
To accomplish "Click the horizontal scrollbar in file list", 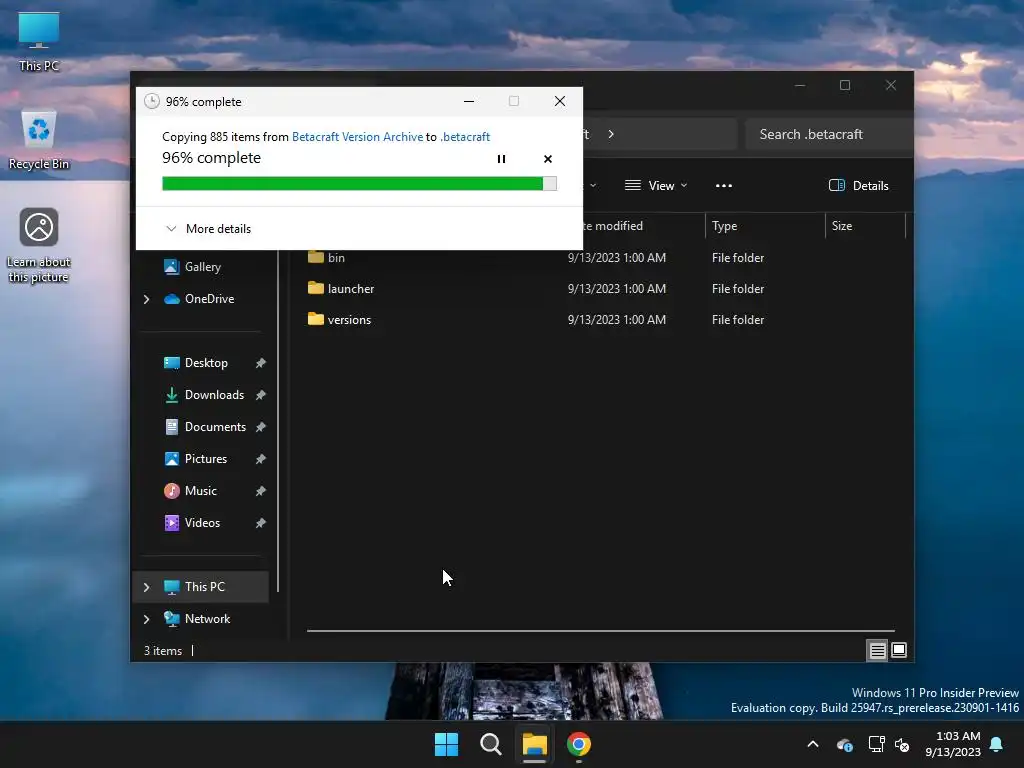I will pyautogui.click(x=600, y=631).
